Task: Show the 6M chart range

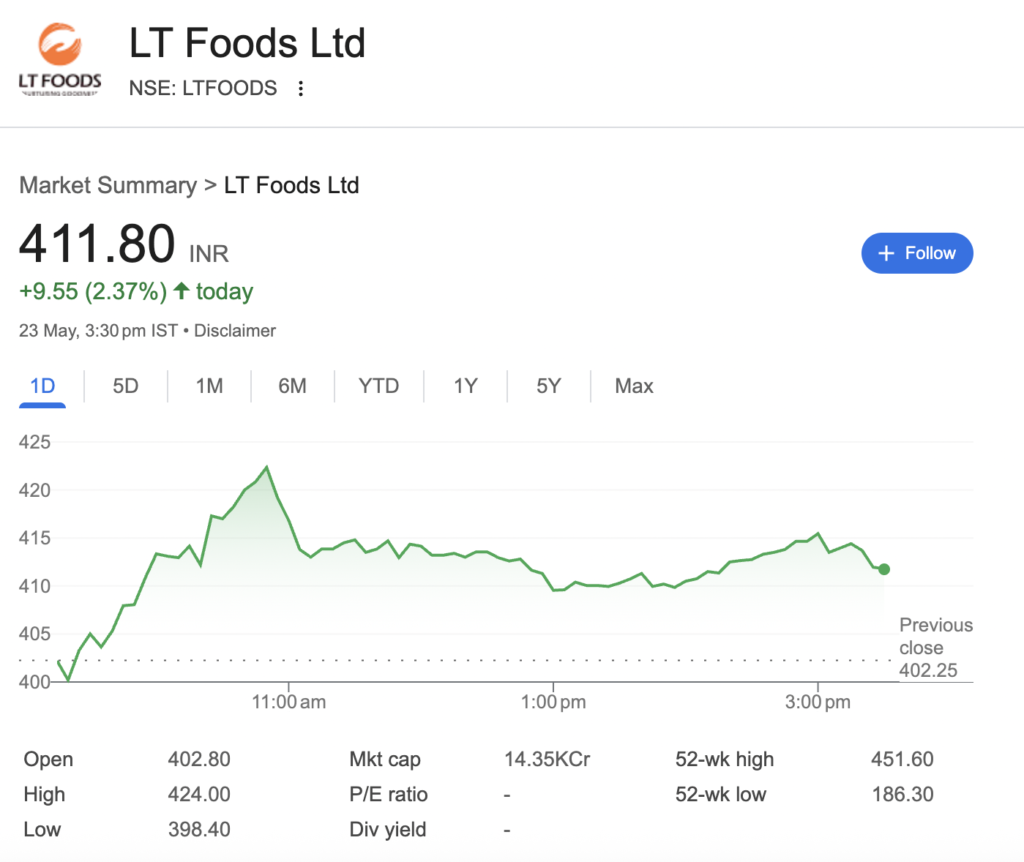Action: pos(292,386)
